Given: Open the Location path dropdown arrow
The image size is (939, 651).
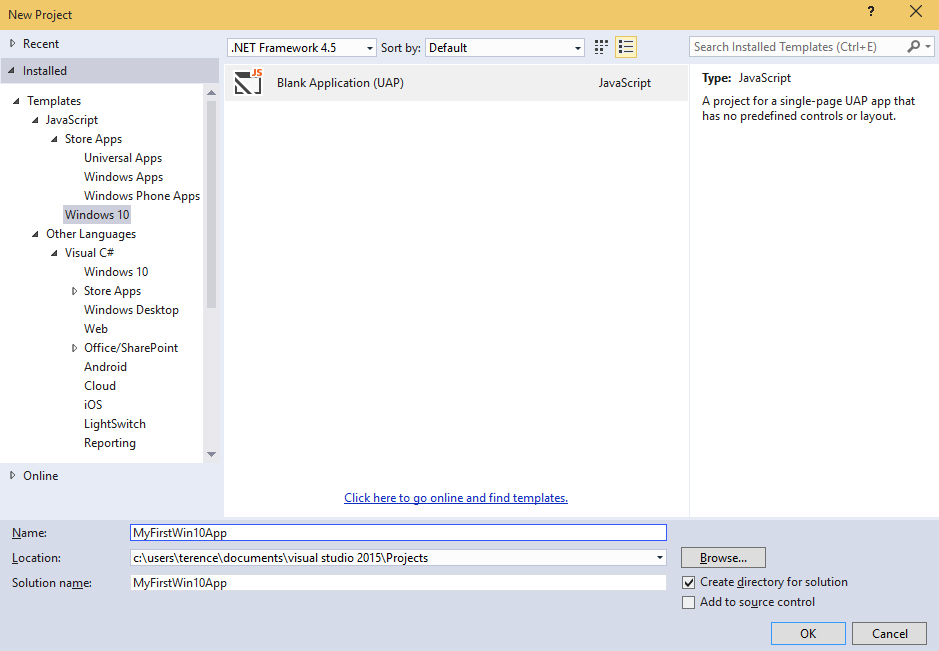Looking at the screenshot, I should click(659, 558).
